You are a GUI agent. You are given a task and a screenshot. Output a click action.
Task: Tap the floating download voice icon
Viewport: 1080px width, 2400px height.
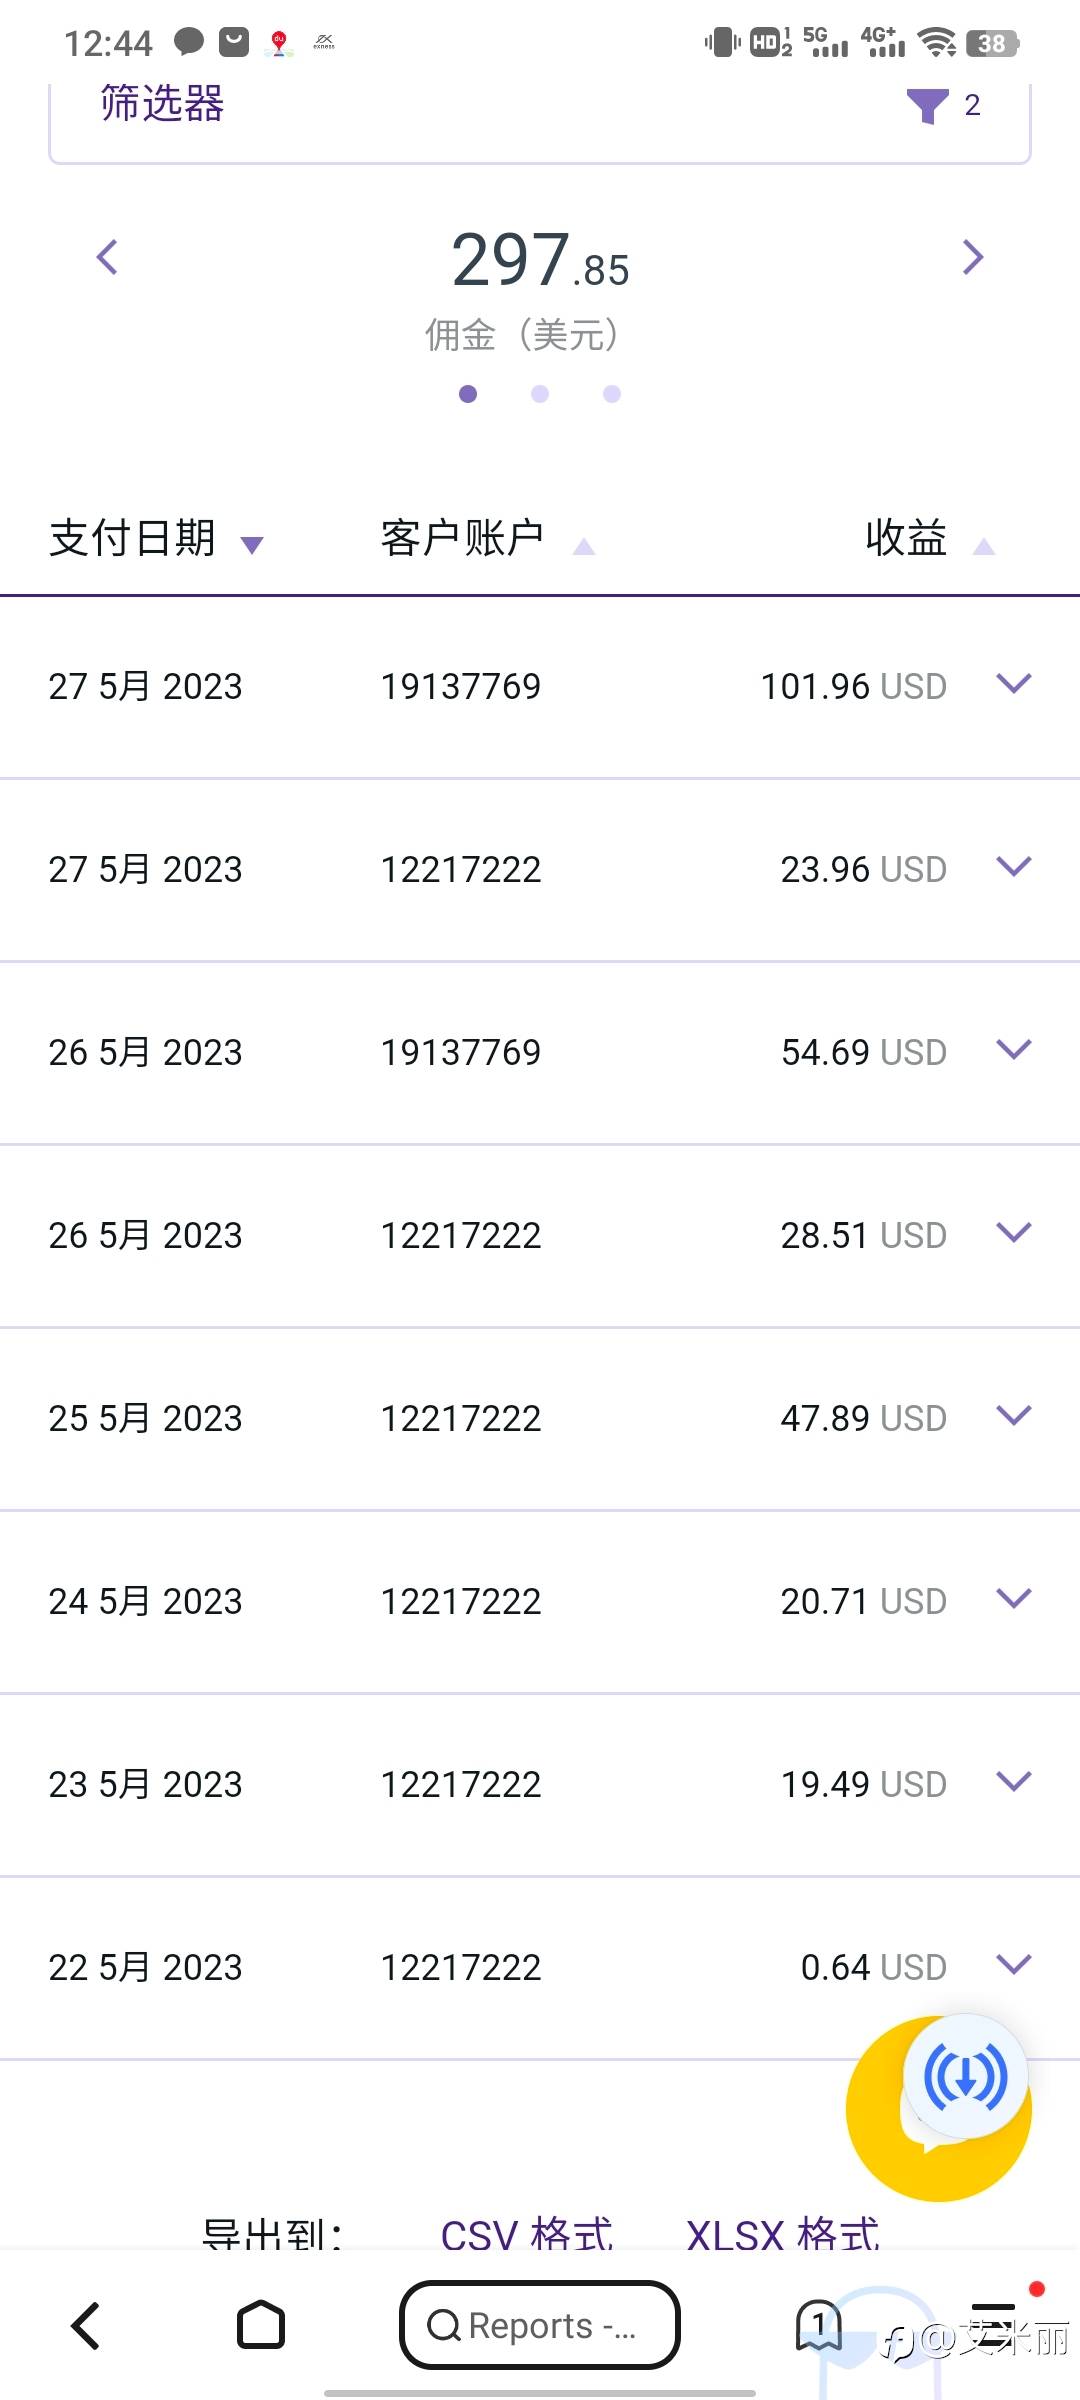pos(965,2077)
